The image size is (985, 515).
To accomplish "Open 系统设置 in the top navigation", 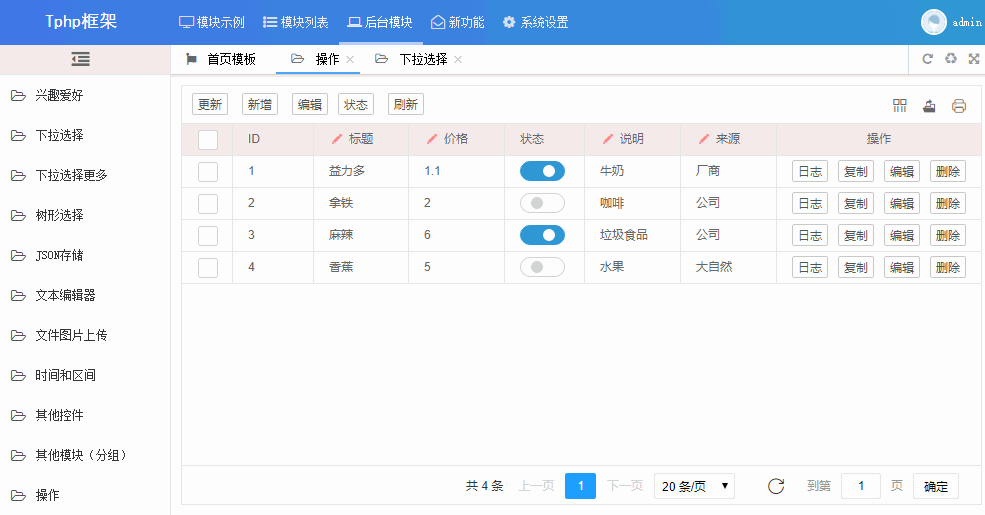I will pyautogui.click(x=535, y=23).
